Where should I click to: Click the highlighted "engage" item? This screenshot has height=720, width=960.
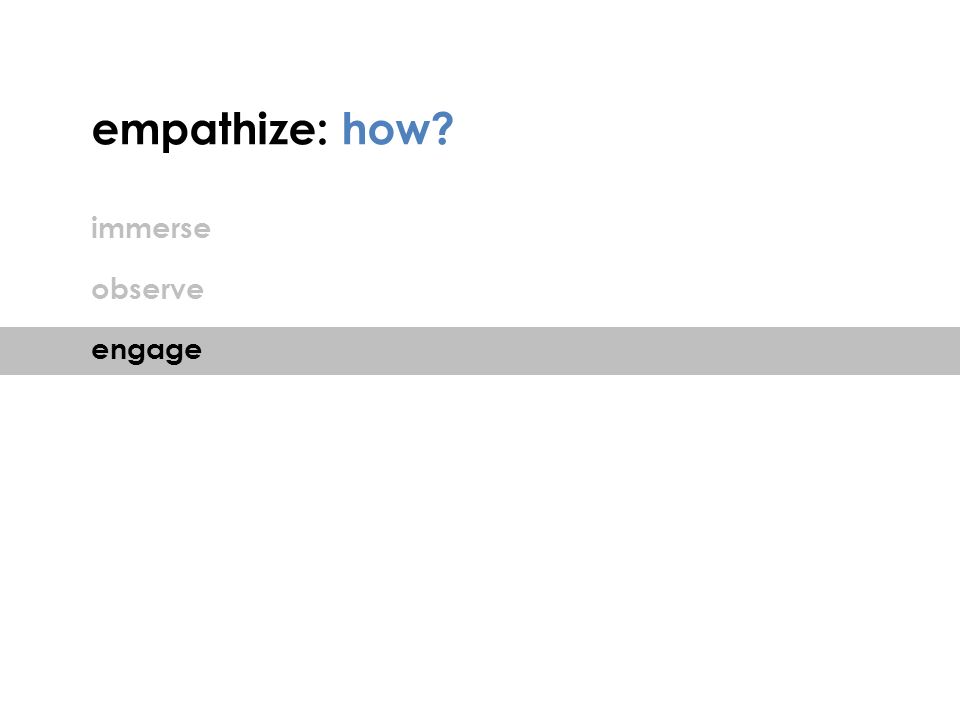[146, 351]
